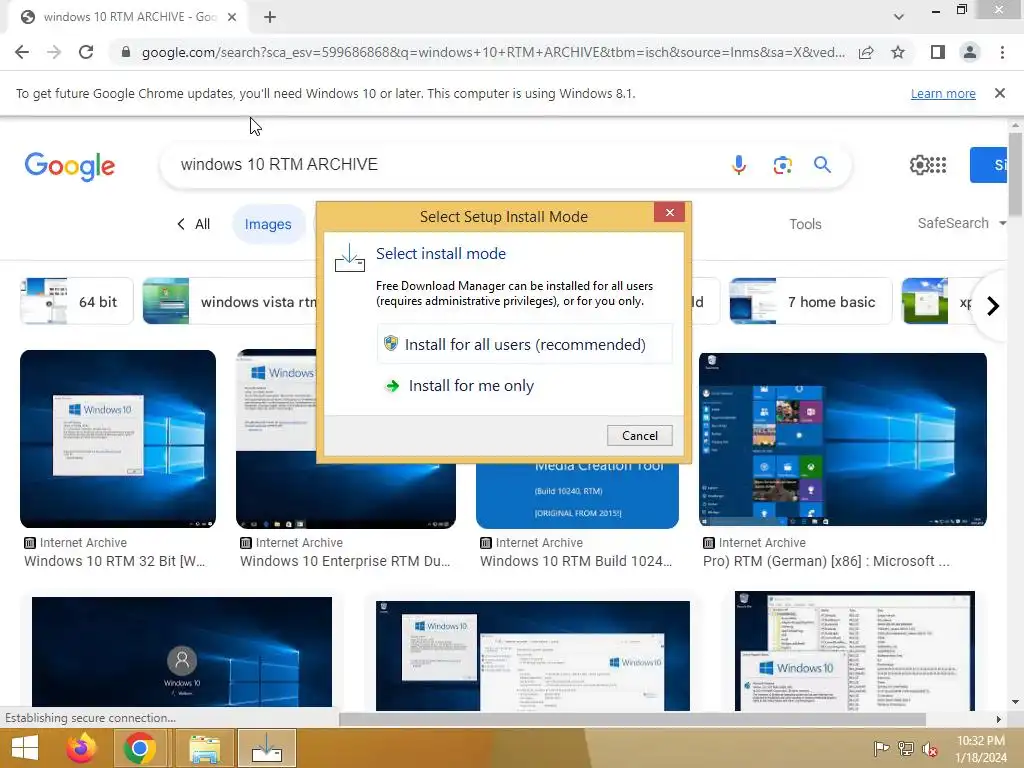
Task: Click the Chrome forward arrow
Action: (x=54, y=52)
